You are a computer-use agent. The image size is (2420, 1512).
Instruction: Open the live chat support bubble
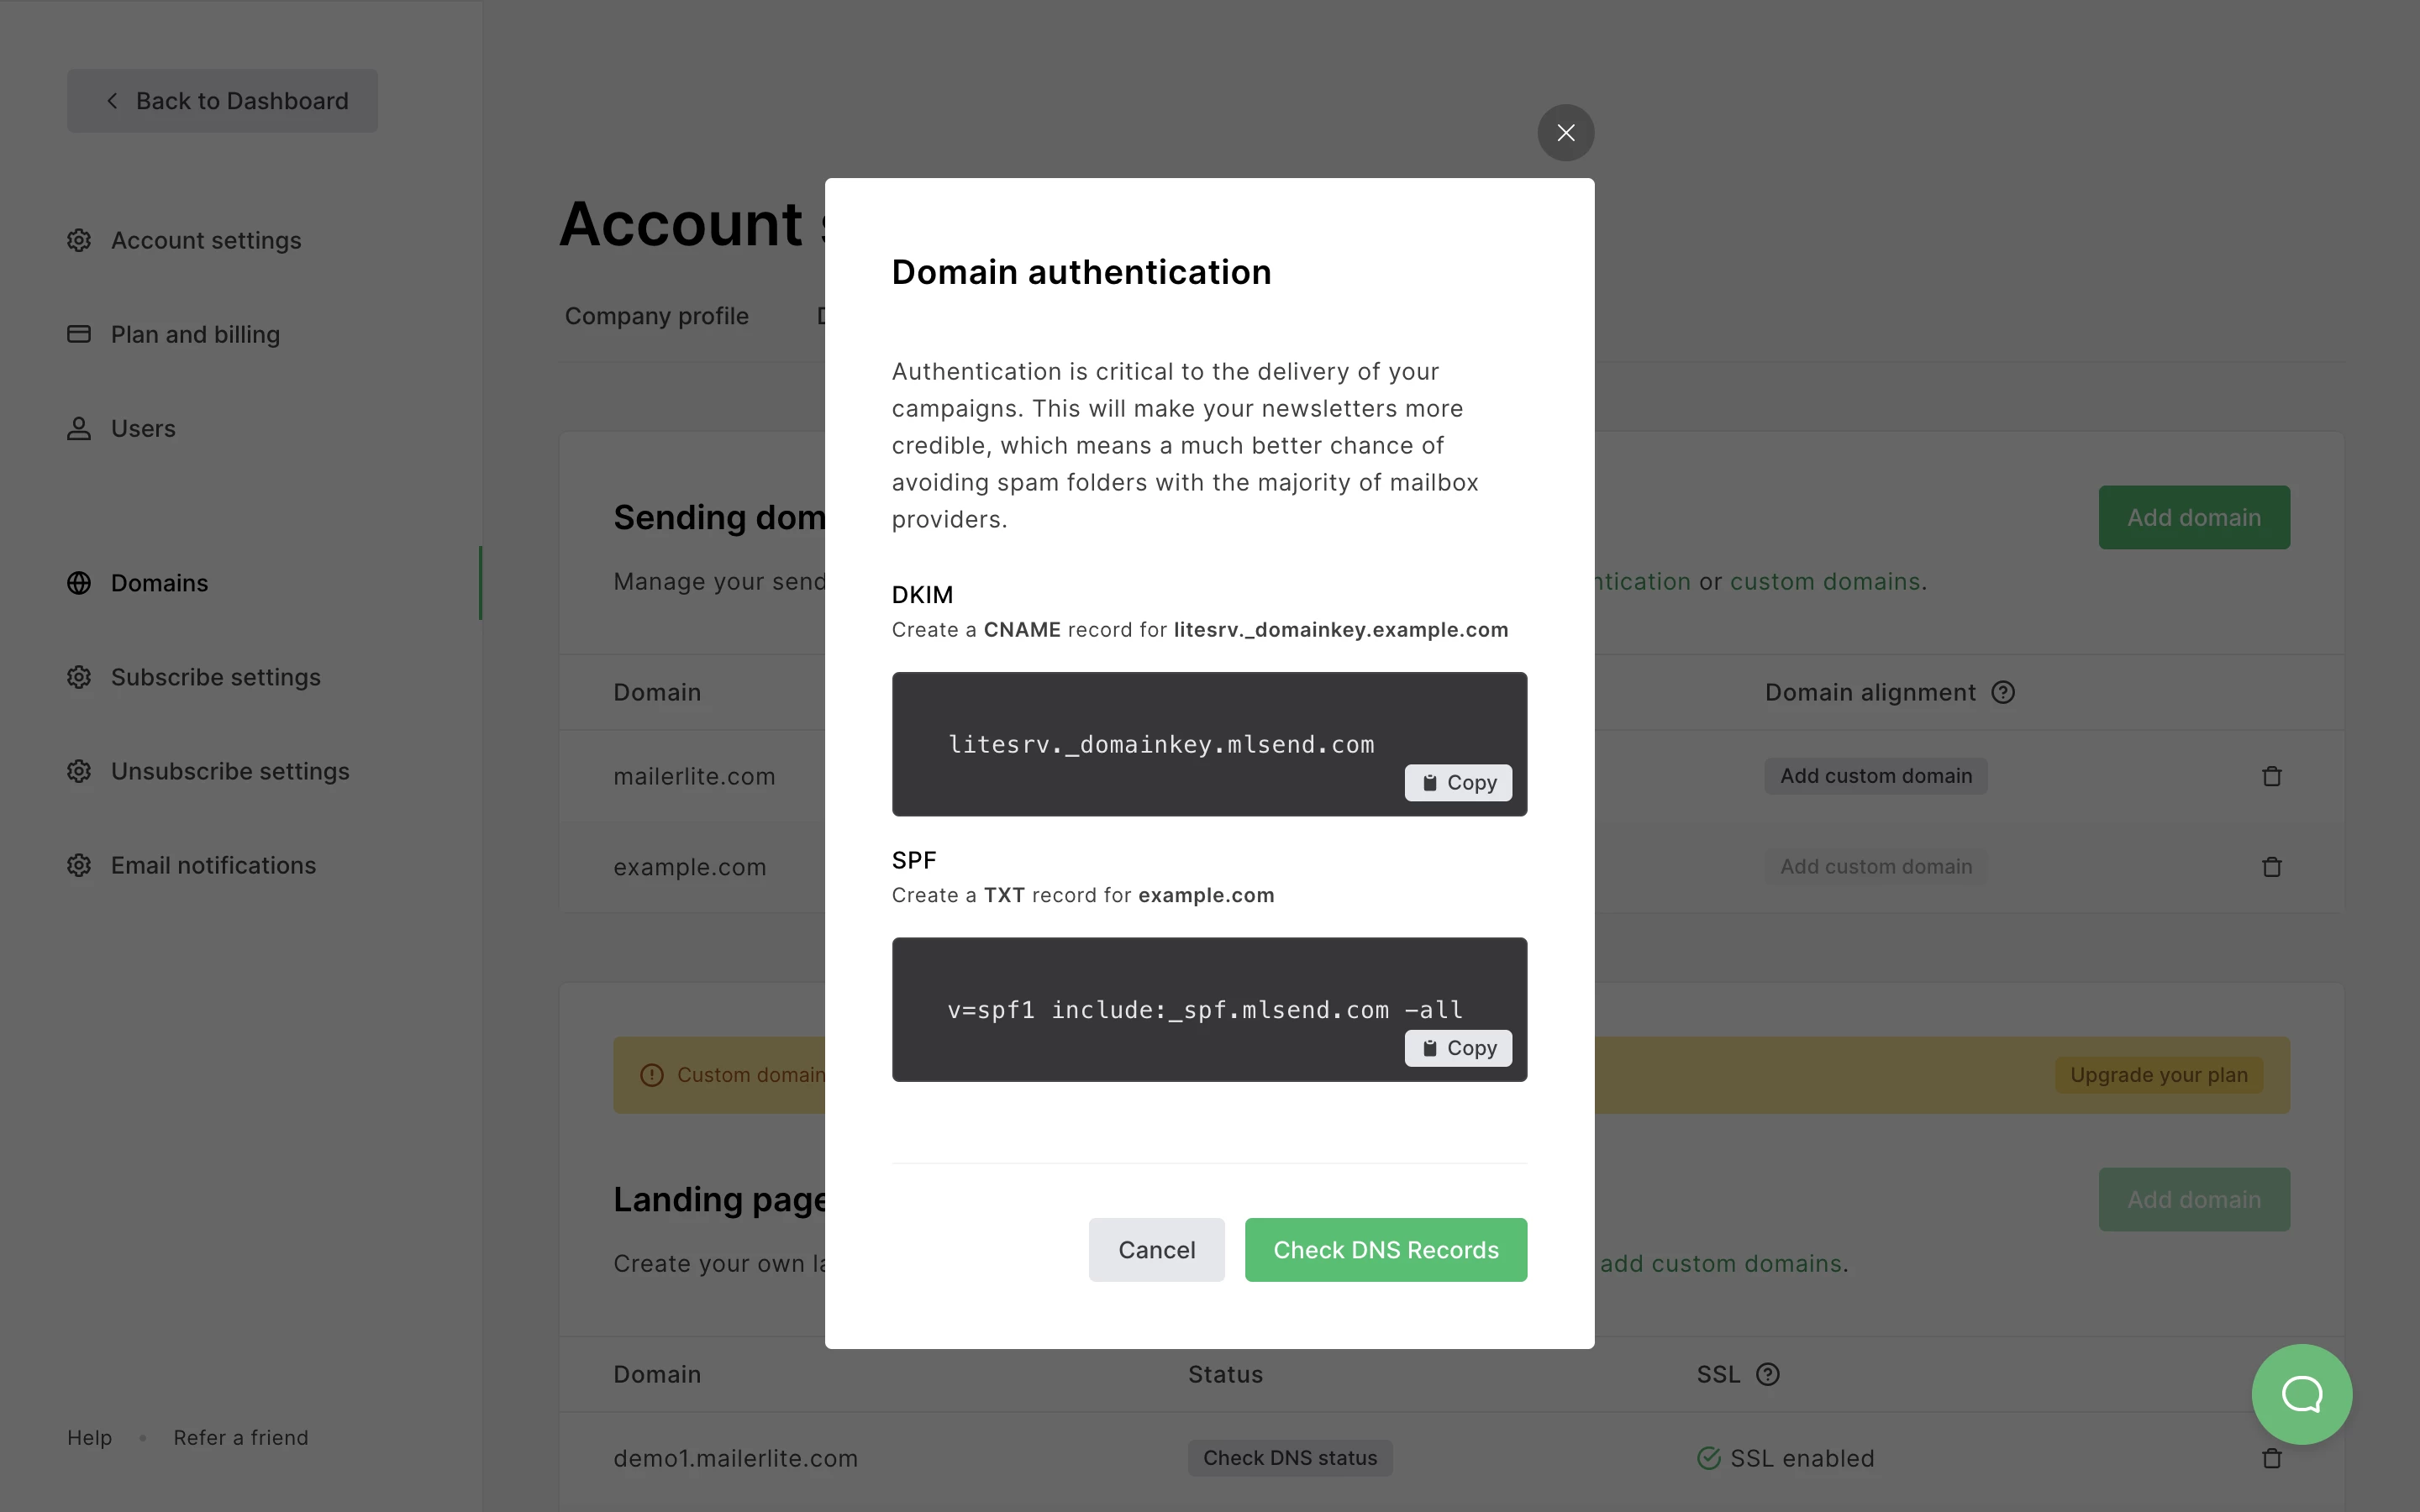click(x=2301, y=1394)
